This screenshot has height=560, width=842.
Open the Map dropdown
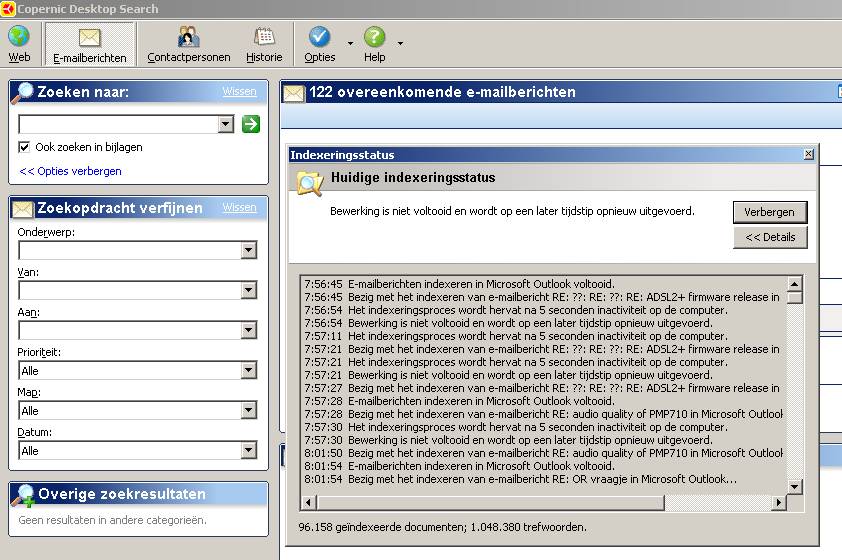[x=249, y=411]
